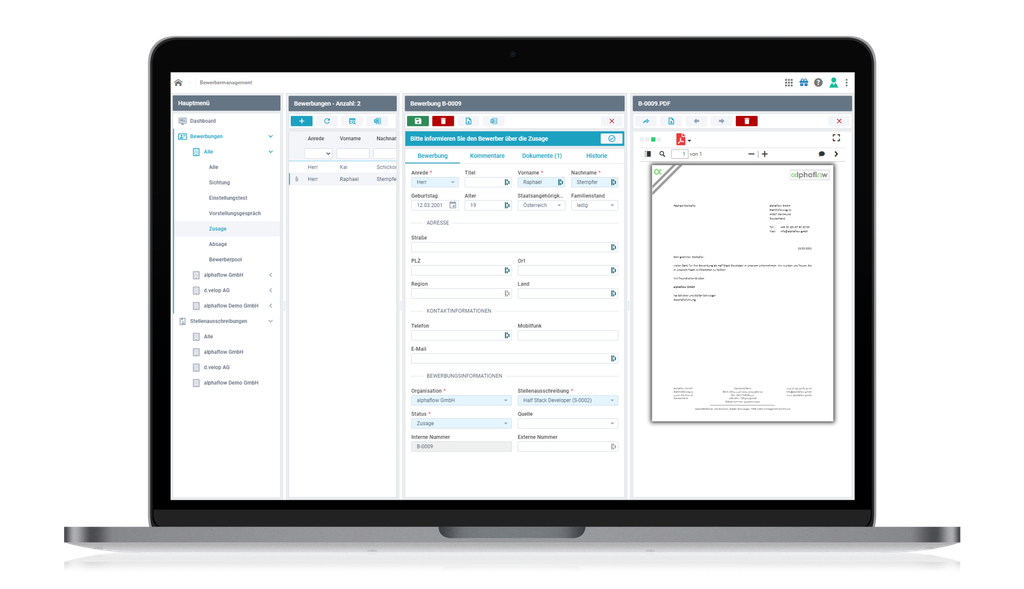
Task: Open the list search/filter icon in Bewerbungen toolbar
Action: coord(352,121)
